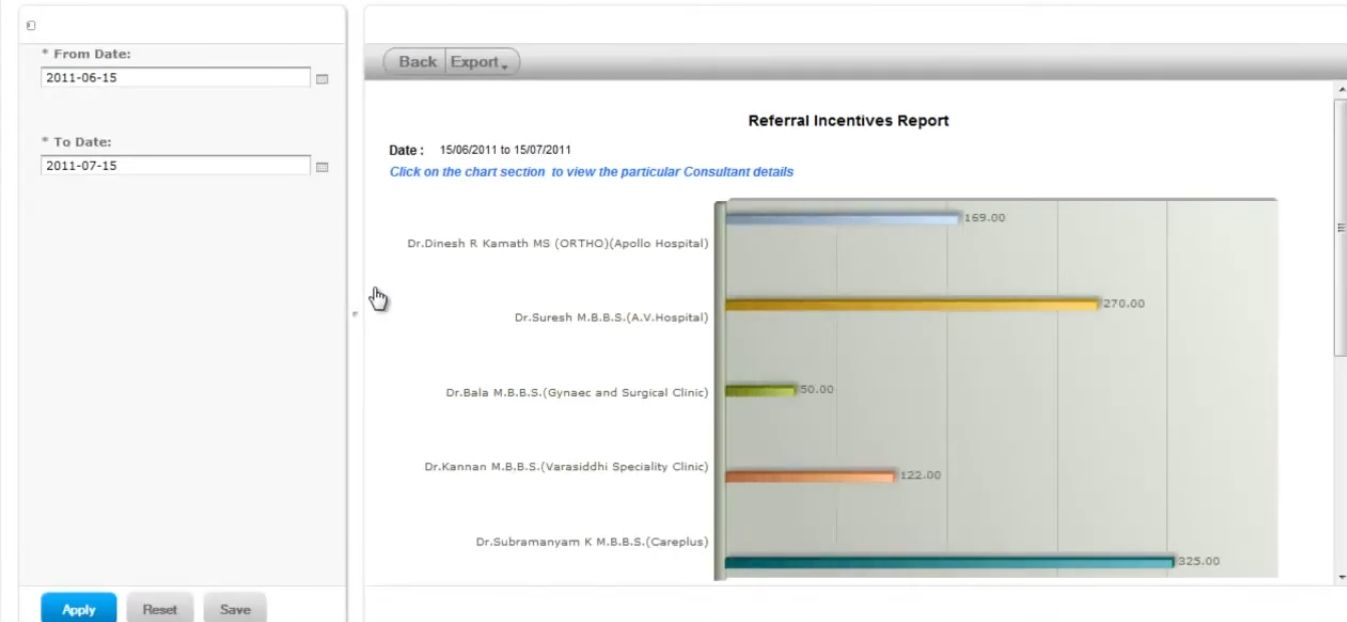
Task: Click the 'Click on the chart section' hint text
Action: [591, 172]
